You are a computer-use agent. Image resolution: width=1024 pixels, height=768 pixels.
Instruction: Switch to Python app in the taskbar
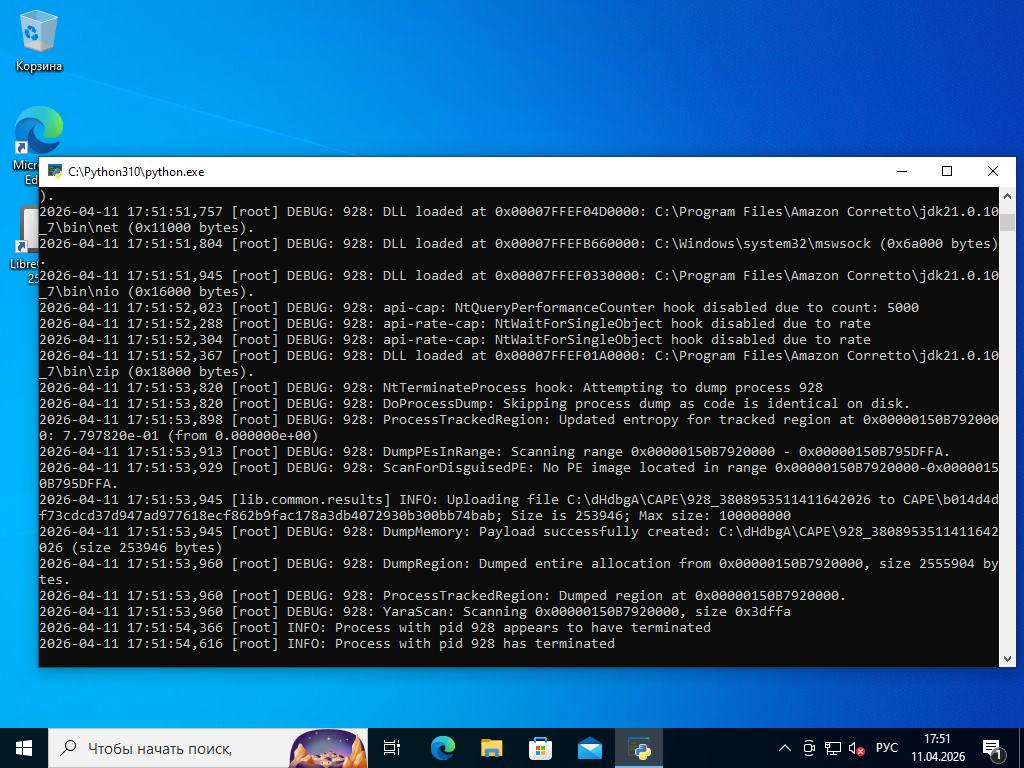pyautogui.click(x=639, y=748)
